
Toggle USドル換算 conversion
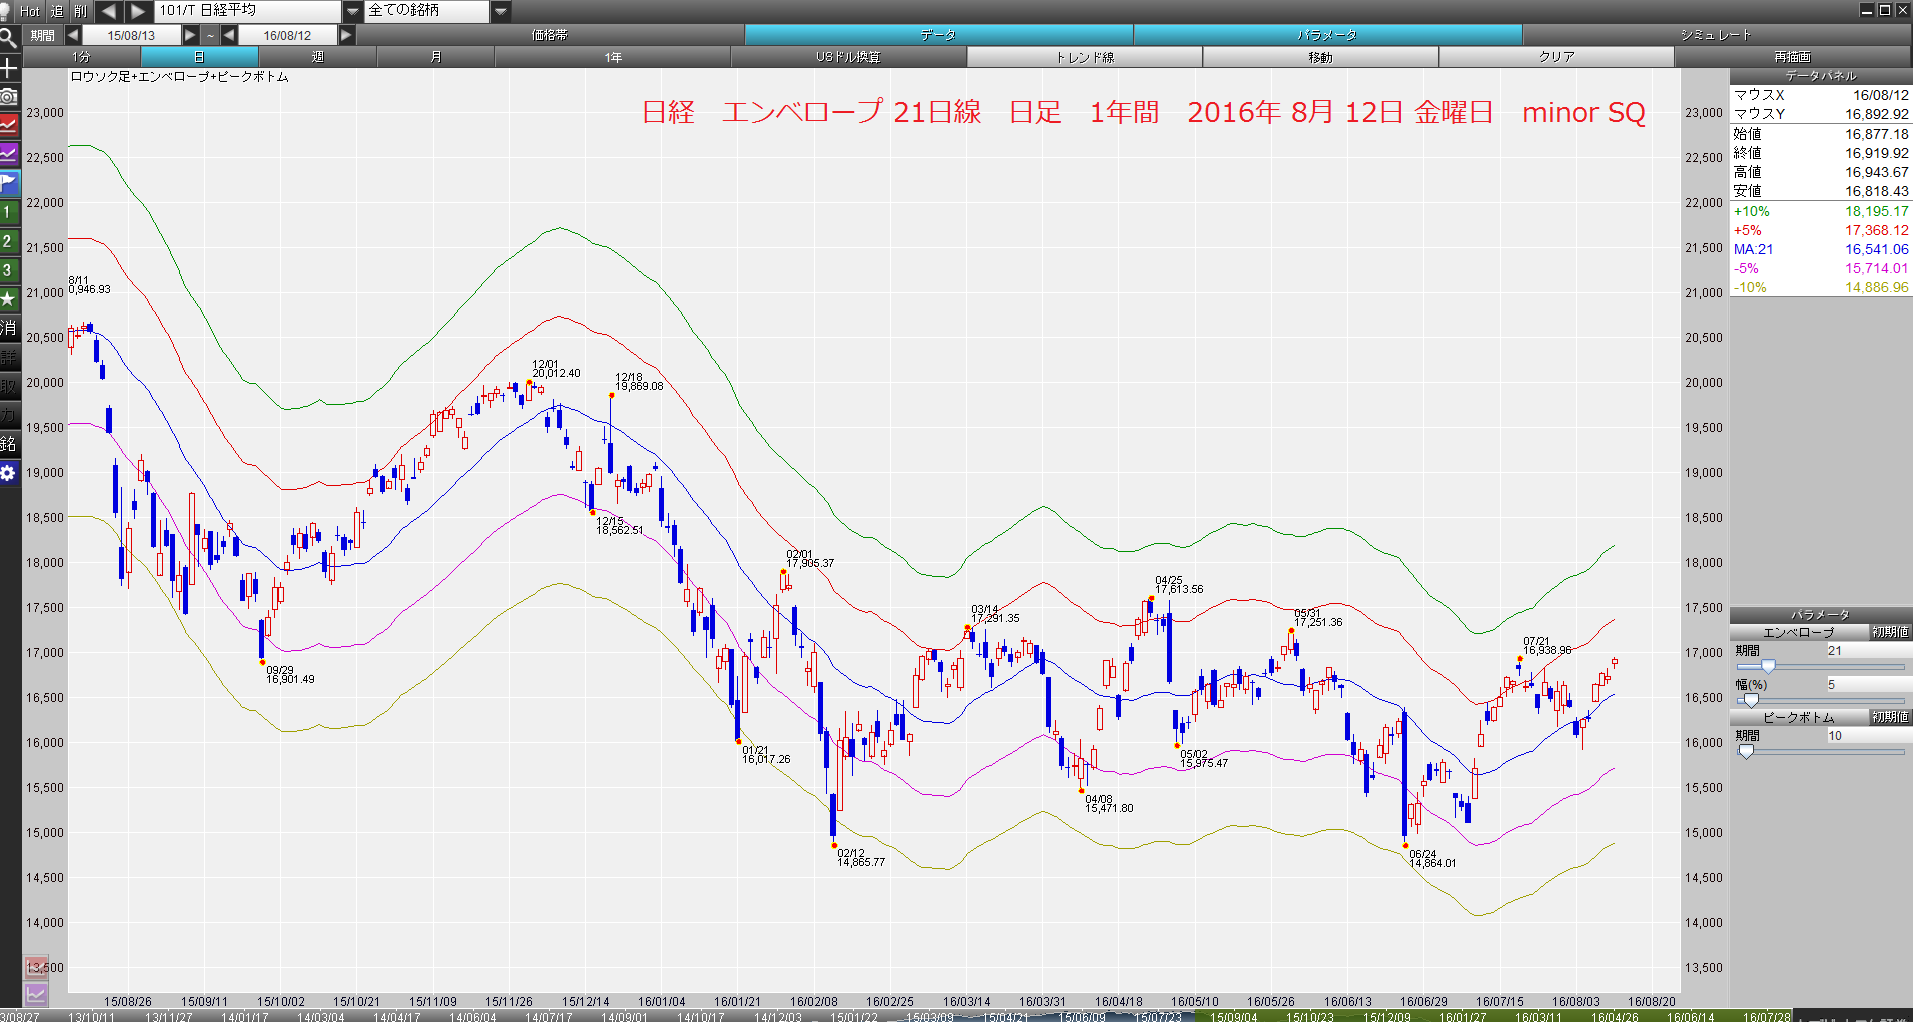[848, 57]
